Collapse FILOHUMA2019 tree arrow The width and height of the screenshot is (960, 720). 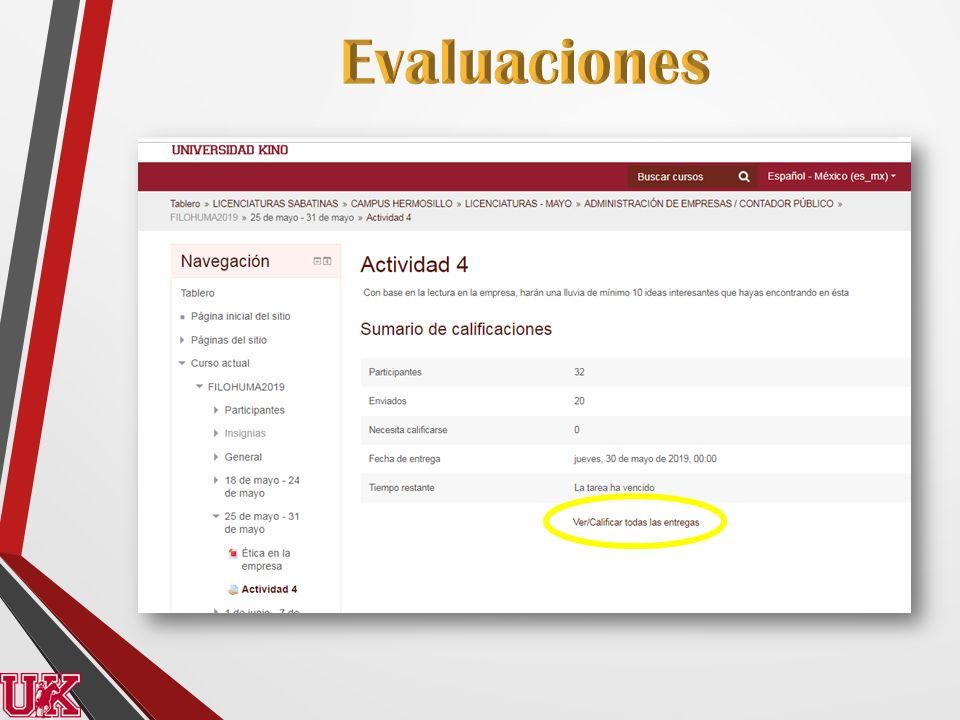(x=199, y=386)
